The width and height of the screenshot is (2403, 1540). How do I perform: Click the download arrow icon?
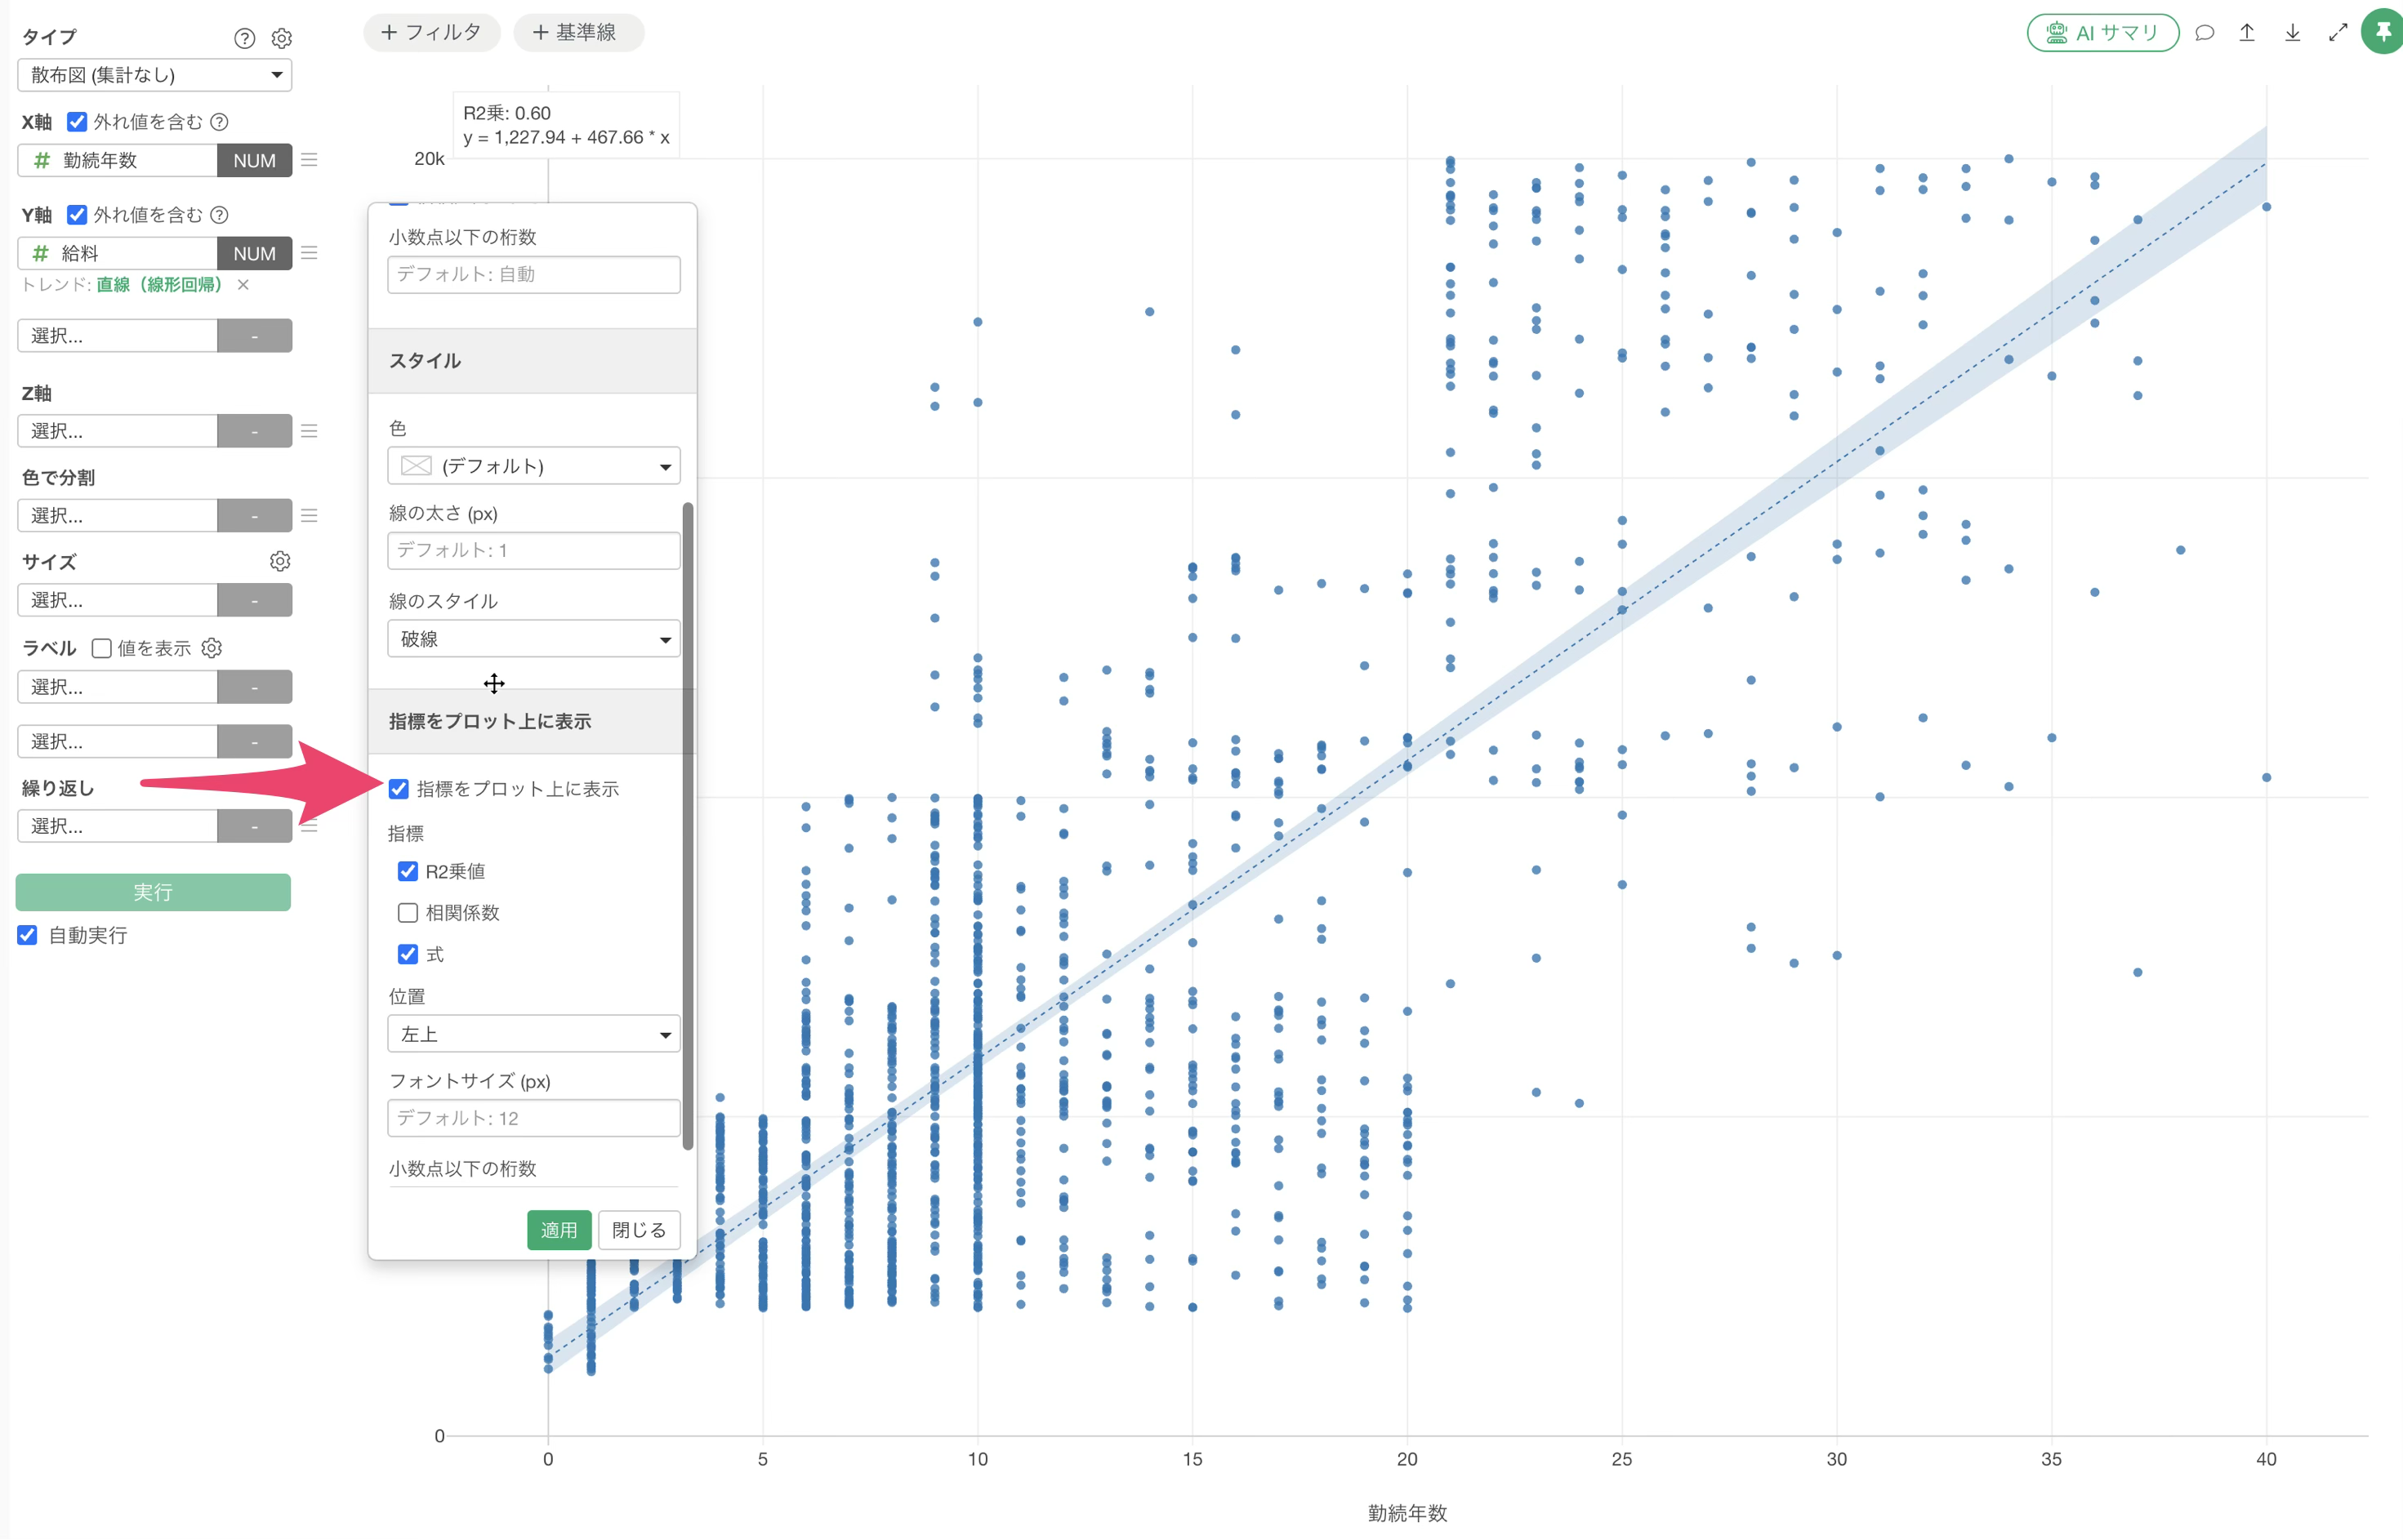pos(2292,33)
